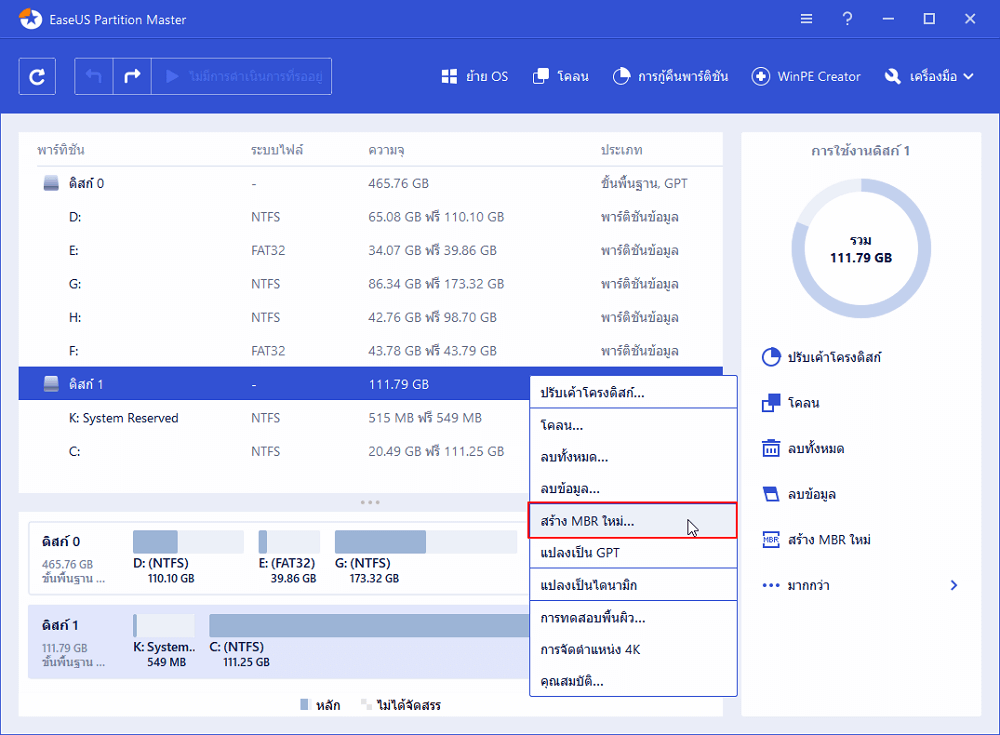Image resolution: width=1000 pixels, height=735 pixels.
Task: Open the โคลน (Clone) tool in top toolbar
Action: click(x=560, y=77)
